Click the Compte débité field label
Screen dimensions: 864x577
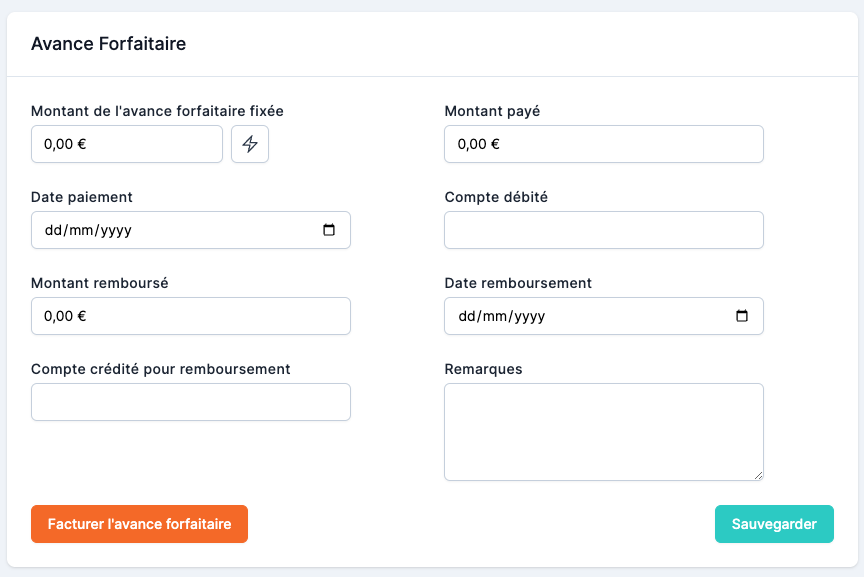496,197
